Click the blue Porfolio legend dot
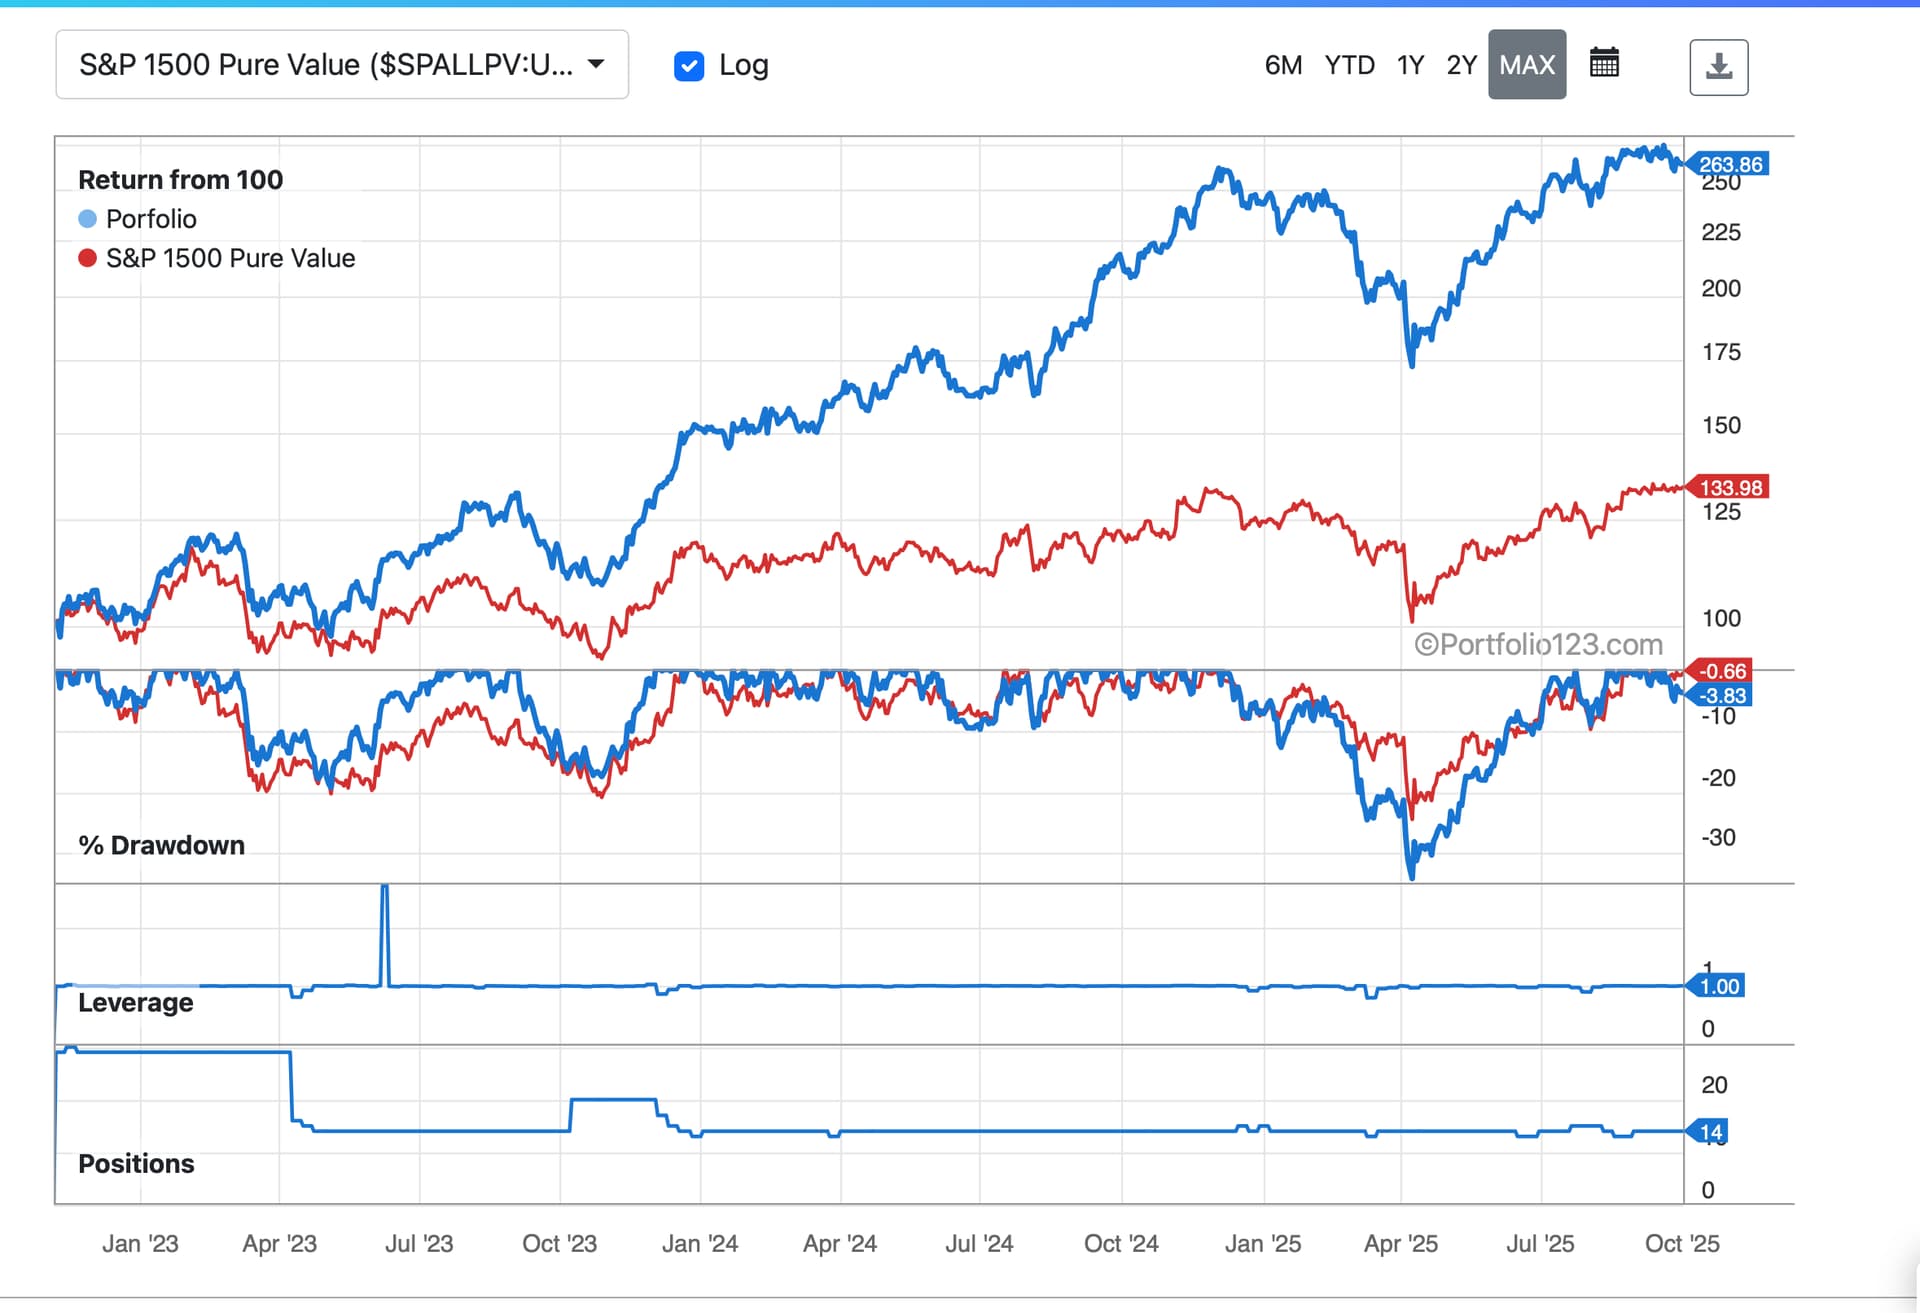Viewport: 1920px width, 1313px height. (88, 219)
